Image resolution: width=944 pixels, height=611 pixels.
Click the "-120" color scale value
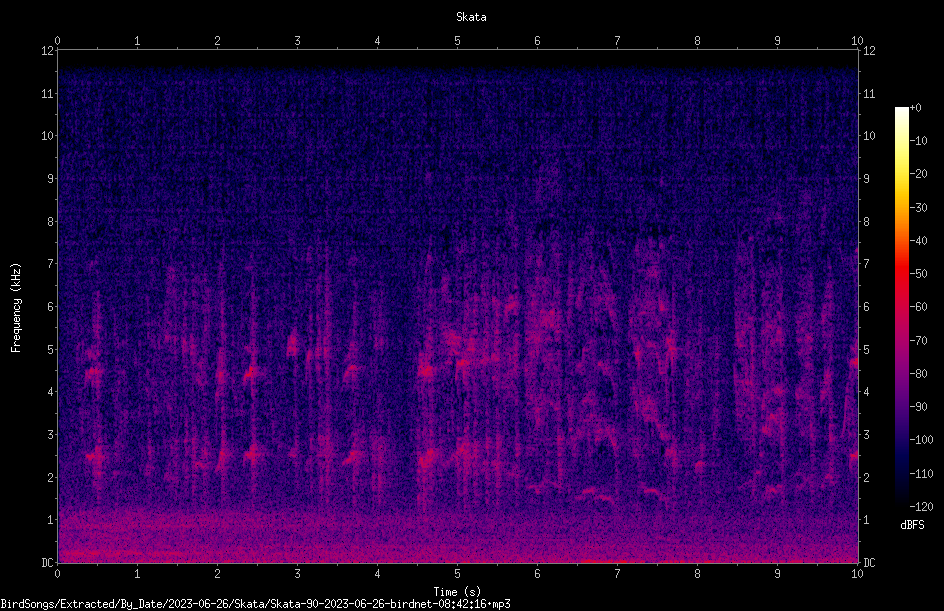coord(922,507)
